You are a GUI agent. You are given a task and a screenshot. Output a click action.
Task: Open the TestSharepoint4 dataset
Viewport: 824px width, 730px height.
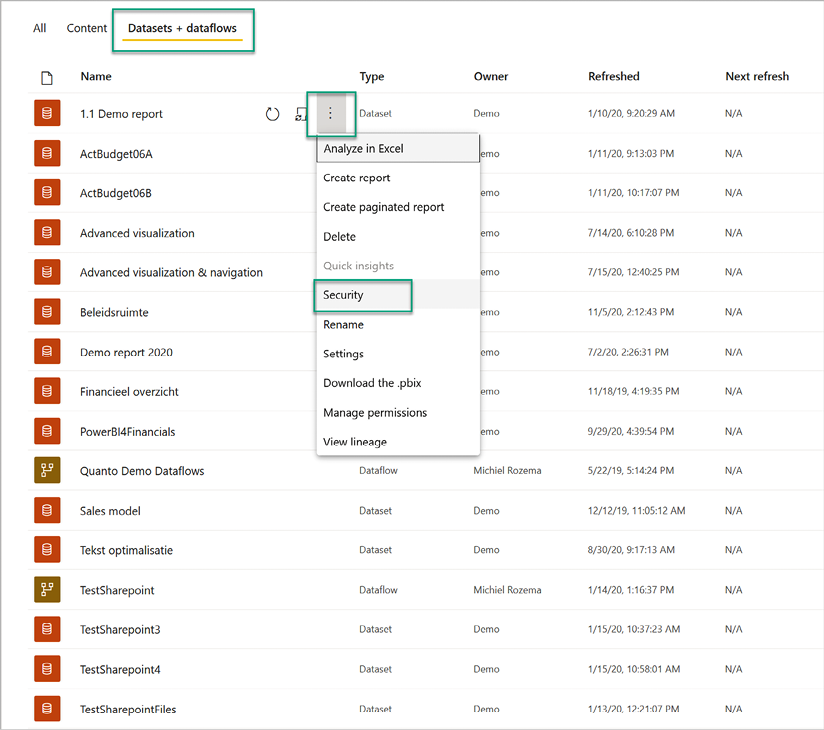(x=120, y=670)
